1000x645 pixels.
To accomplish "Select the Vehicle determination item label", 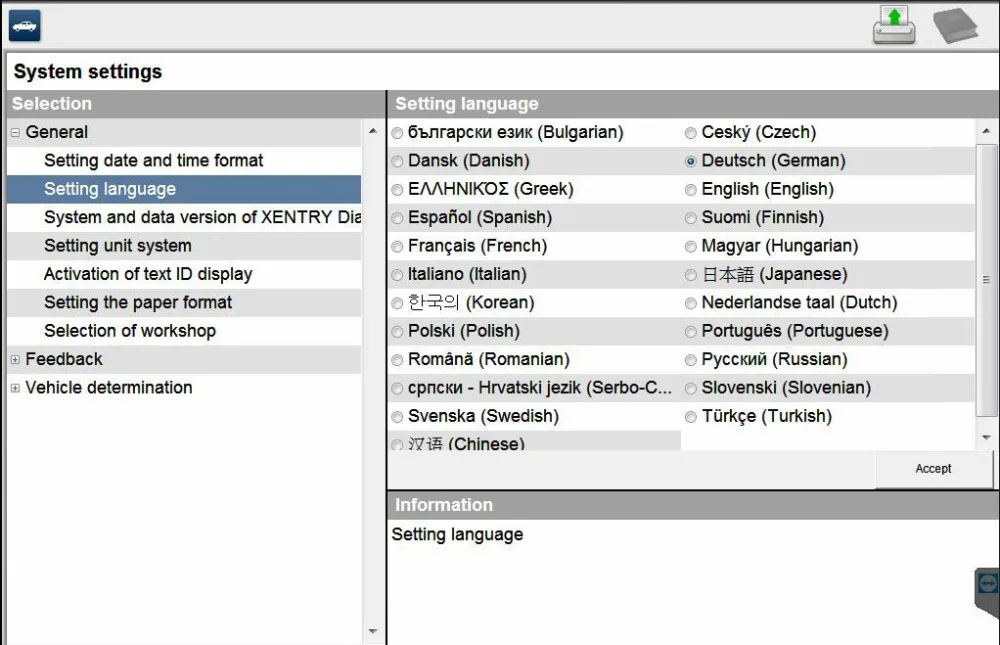I will point(108,388).
